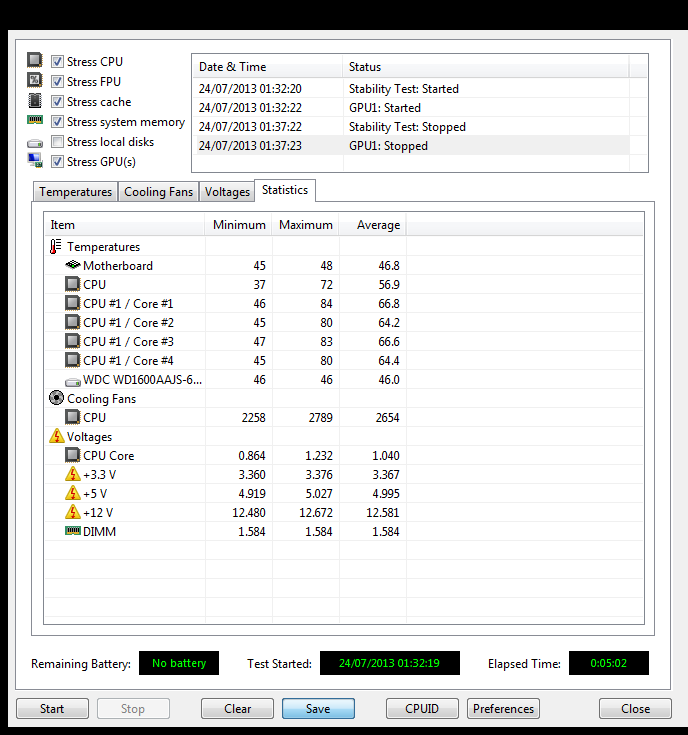Click the warning icon beside +12 V
The height and width of the screenshot is (735, 688).
(x=72, y=513)
